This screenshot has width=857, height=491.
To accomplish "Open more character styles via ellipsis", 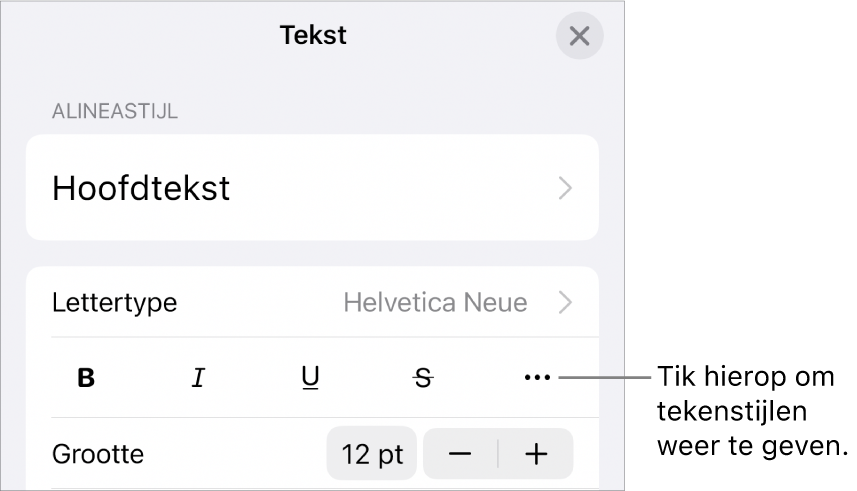I will (537, 378).
